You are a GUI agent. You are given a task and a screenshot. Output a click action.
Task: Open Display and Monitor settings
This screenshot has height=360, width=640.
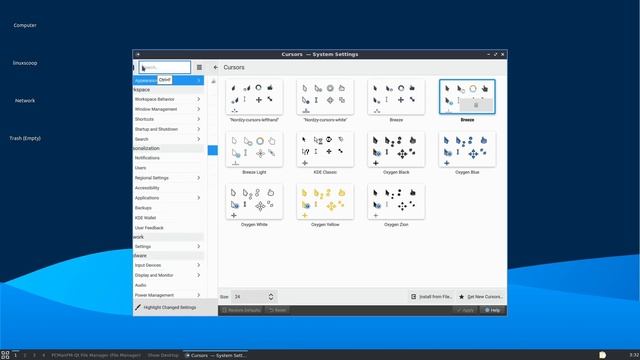coord(168,275)
